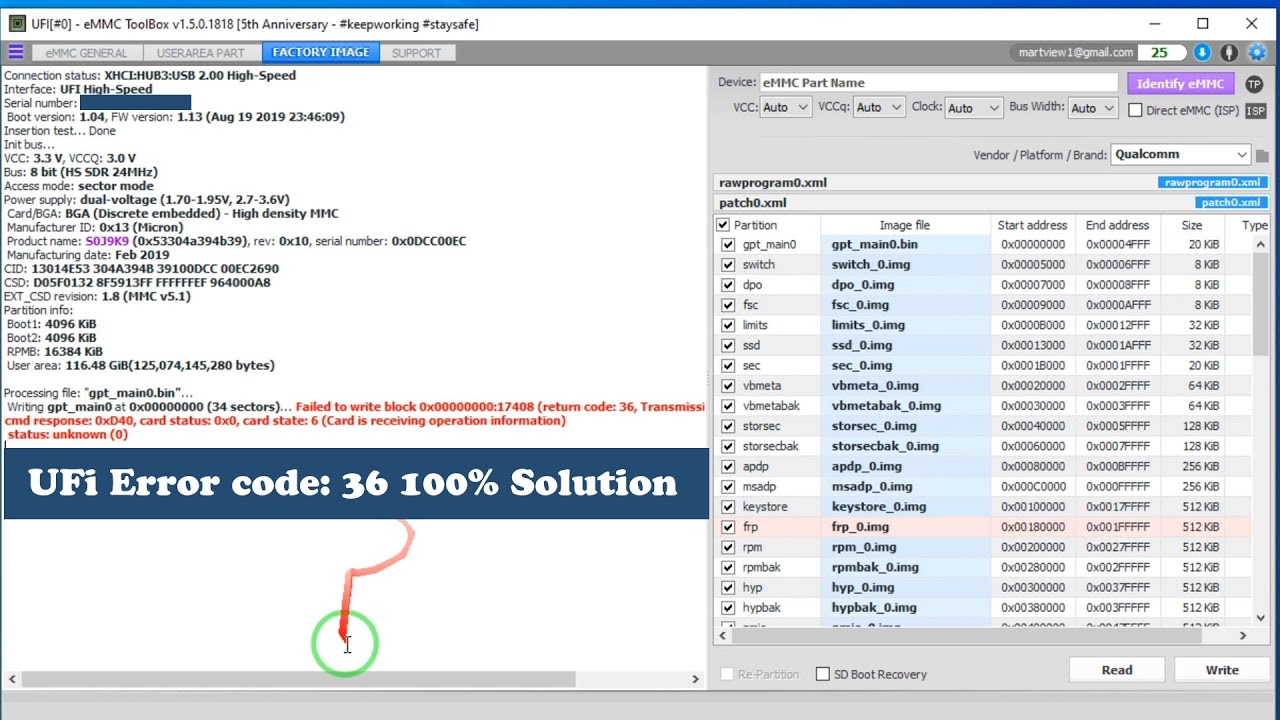Open the VCC dropdown
1280x720 pixels.
[x=786, y=108]
